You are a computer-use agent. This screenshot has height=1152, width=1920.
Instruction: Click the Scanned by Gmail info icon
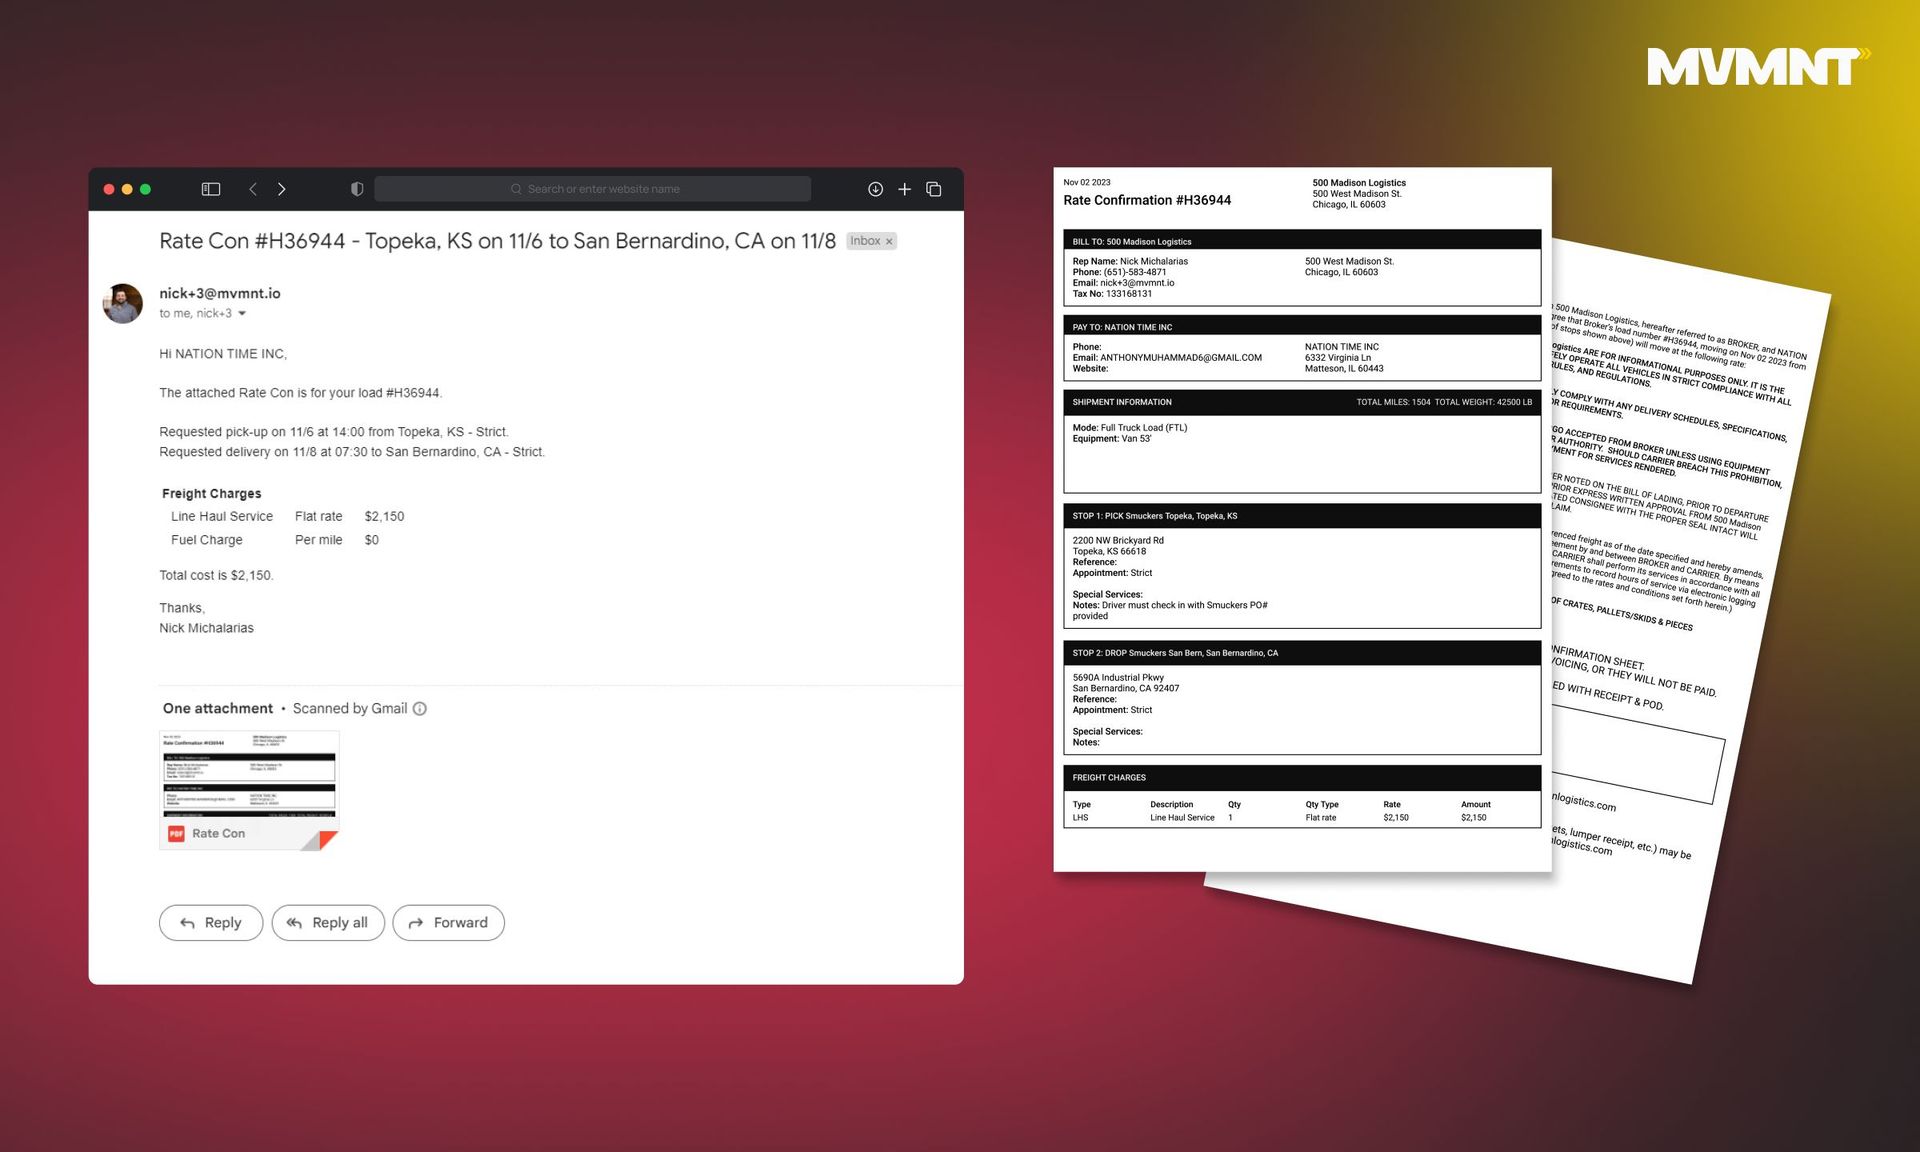[420, 709]
